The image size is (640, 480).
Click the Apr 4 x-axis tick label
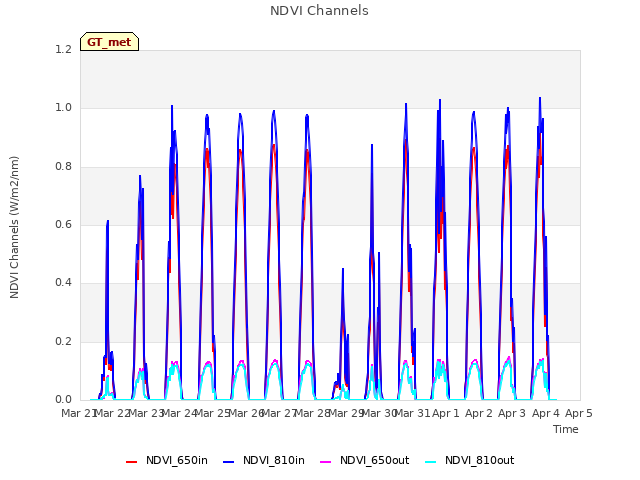pos(546,413)
